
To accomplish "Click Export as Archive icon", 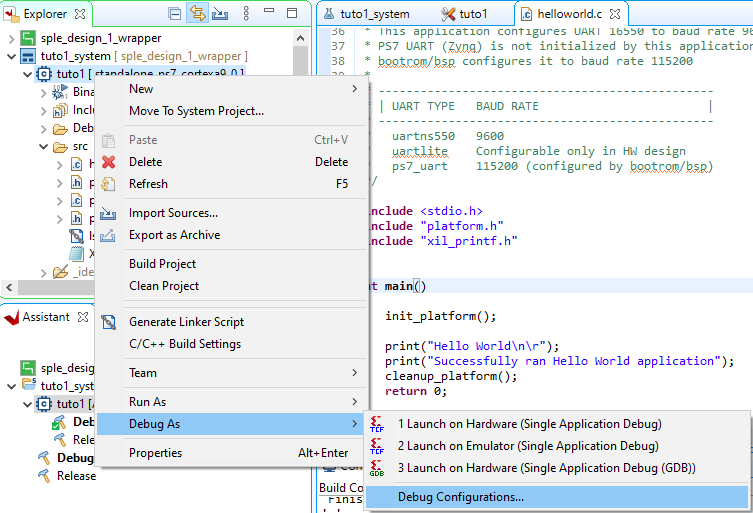I will 108,235.
